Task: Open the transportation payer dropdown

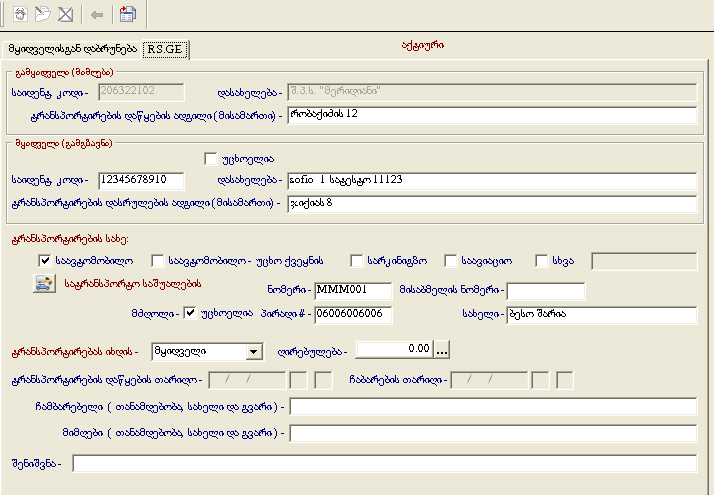Action: click(x=254, y=351)
